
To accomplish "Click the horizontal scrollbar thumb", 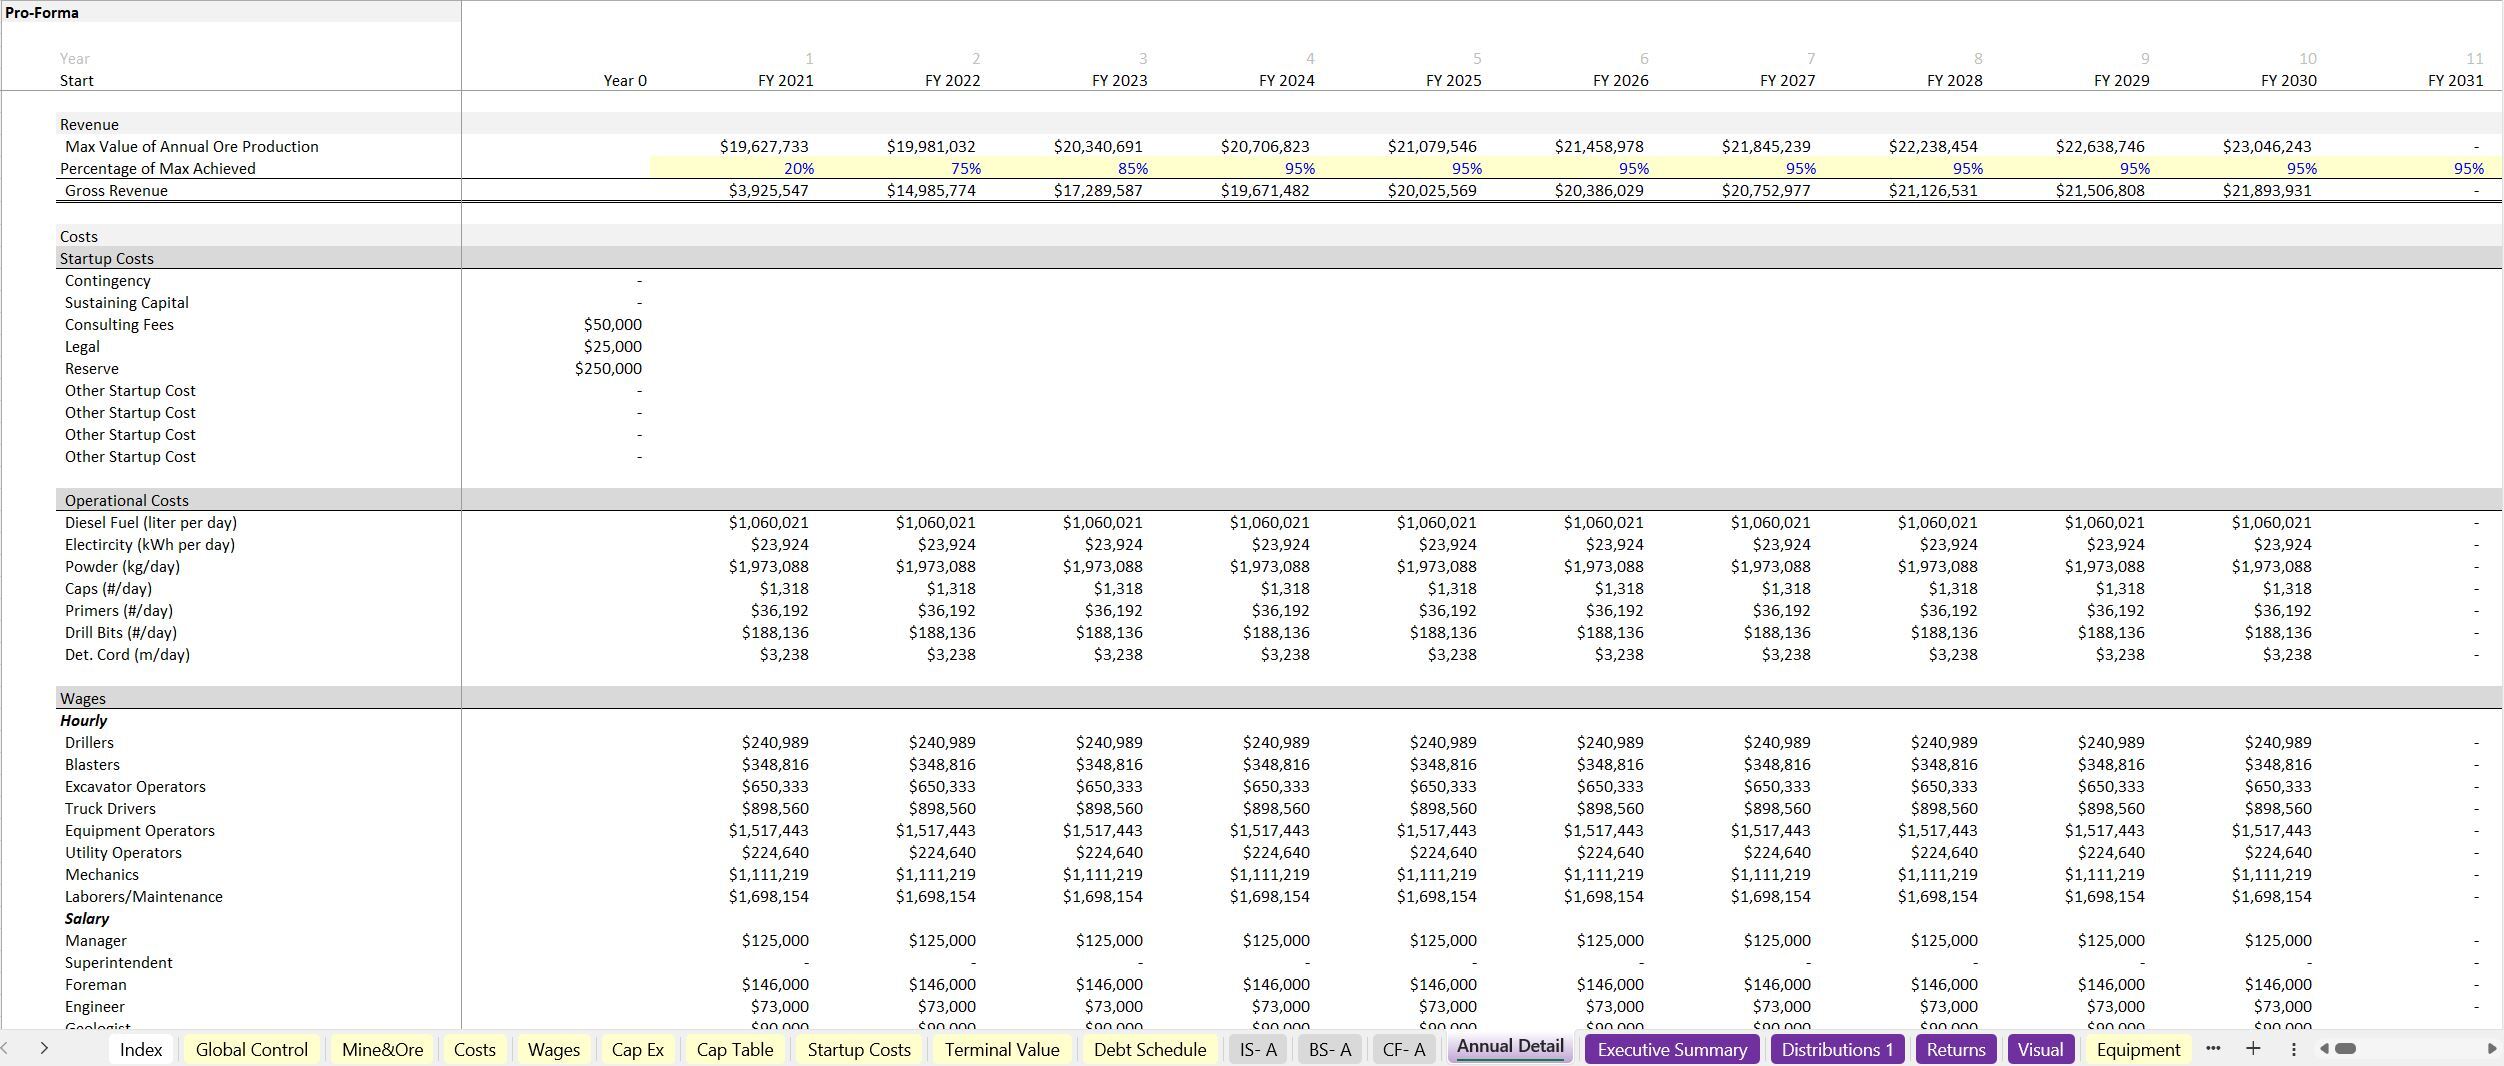I will (x=2347, y=1050).
